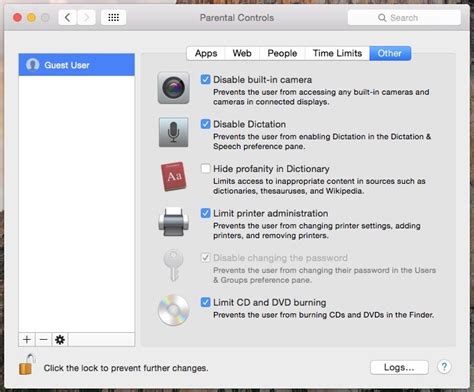Click the unlocked padlock icon
This screenshot has height=392, width=474.
coord(27,364)
